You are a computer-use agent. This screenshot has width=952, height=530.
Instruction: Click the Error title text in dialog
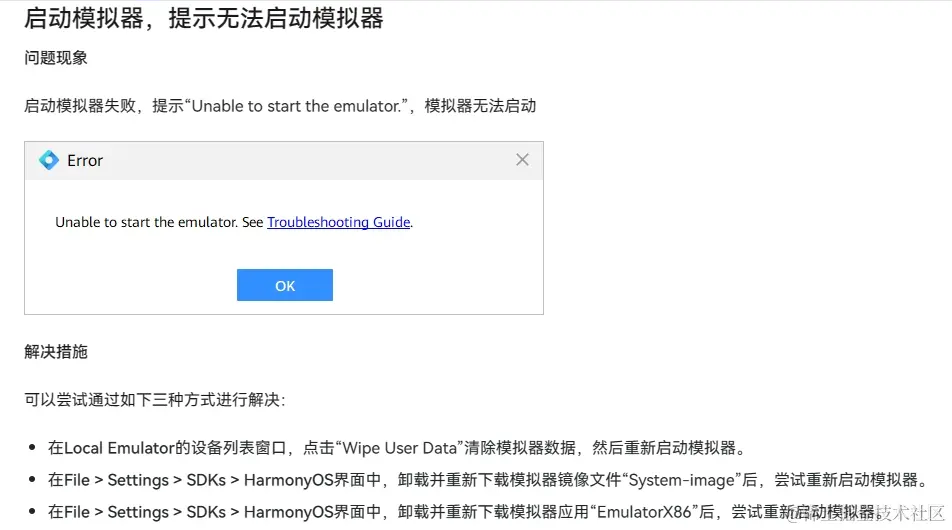click(85, 160)
